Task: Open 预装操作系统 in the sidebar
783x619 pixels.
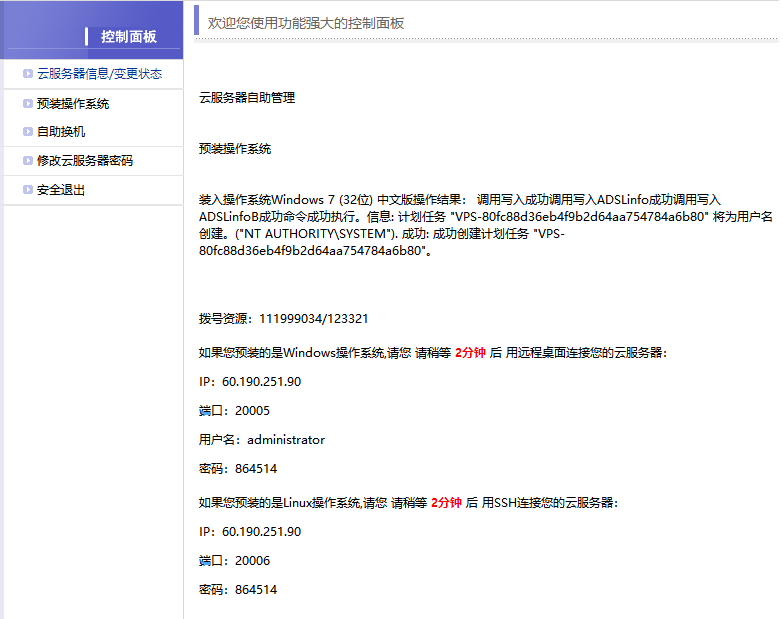Action: pos(73,103)
